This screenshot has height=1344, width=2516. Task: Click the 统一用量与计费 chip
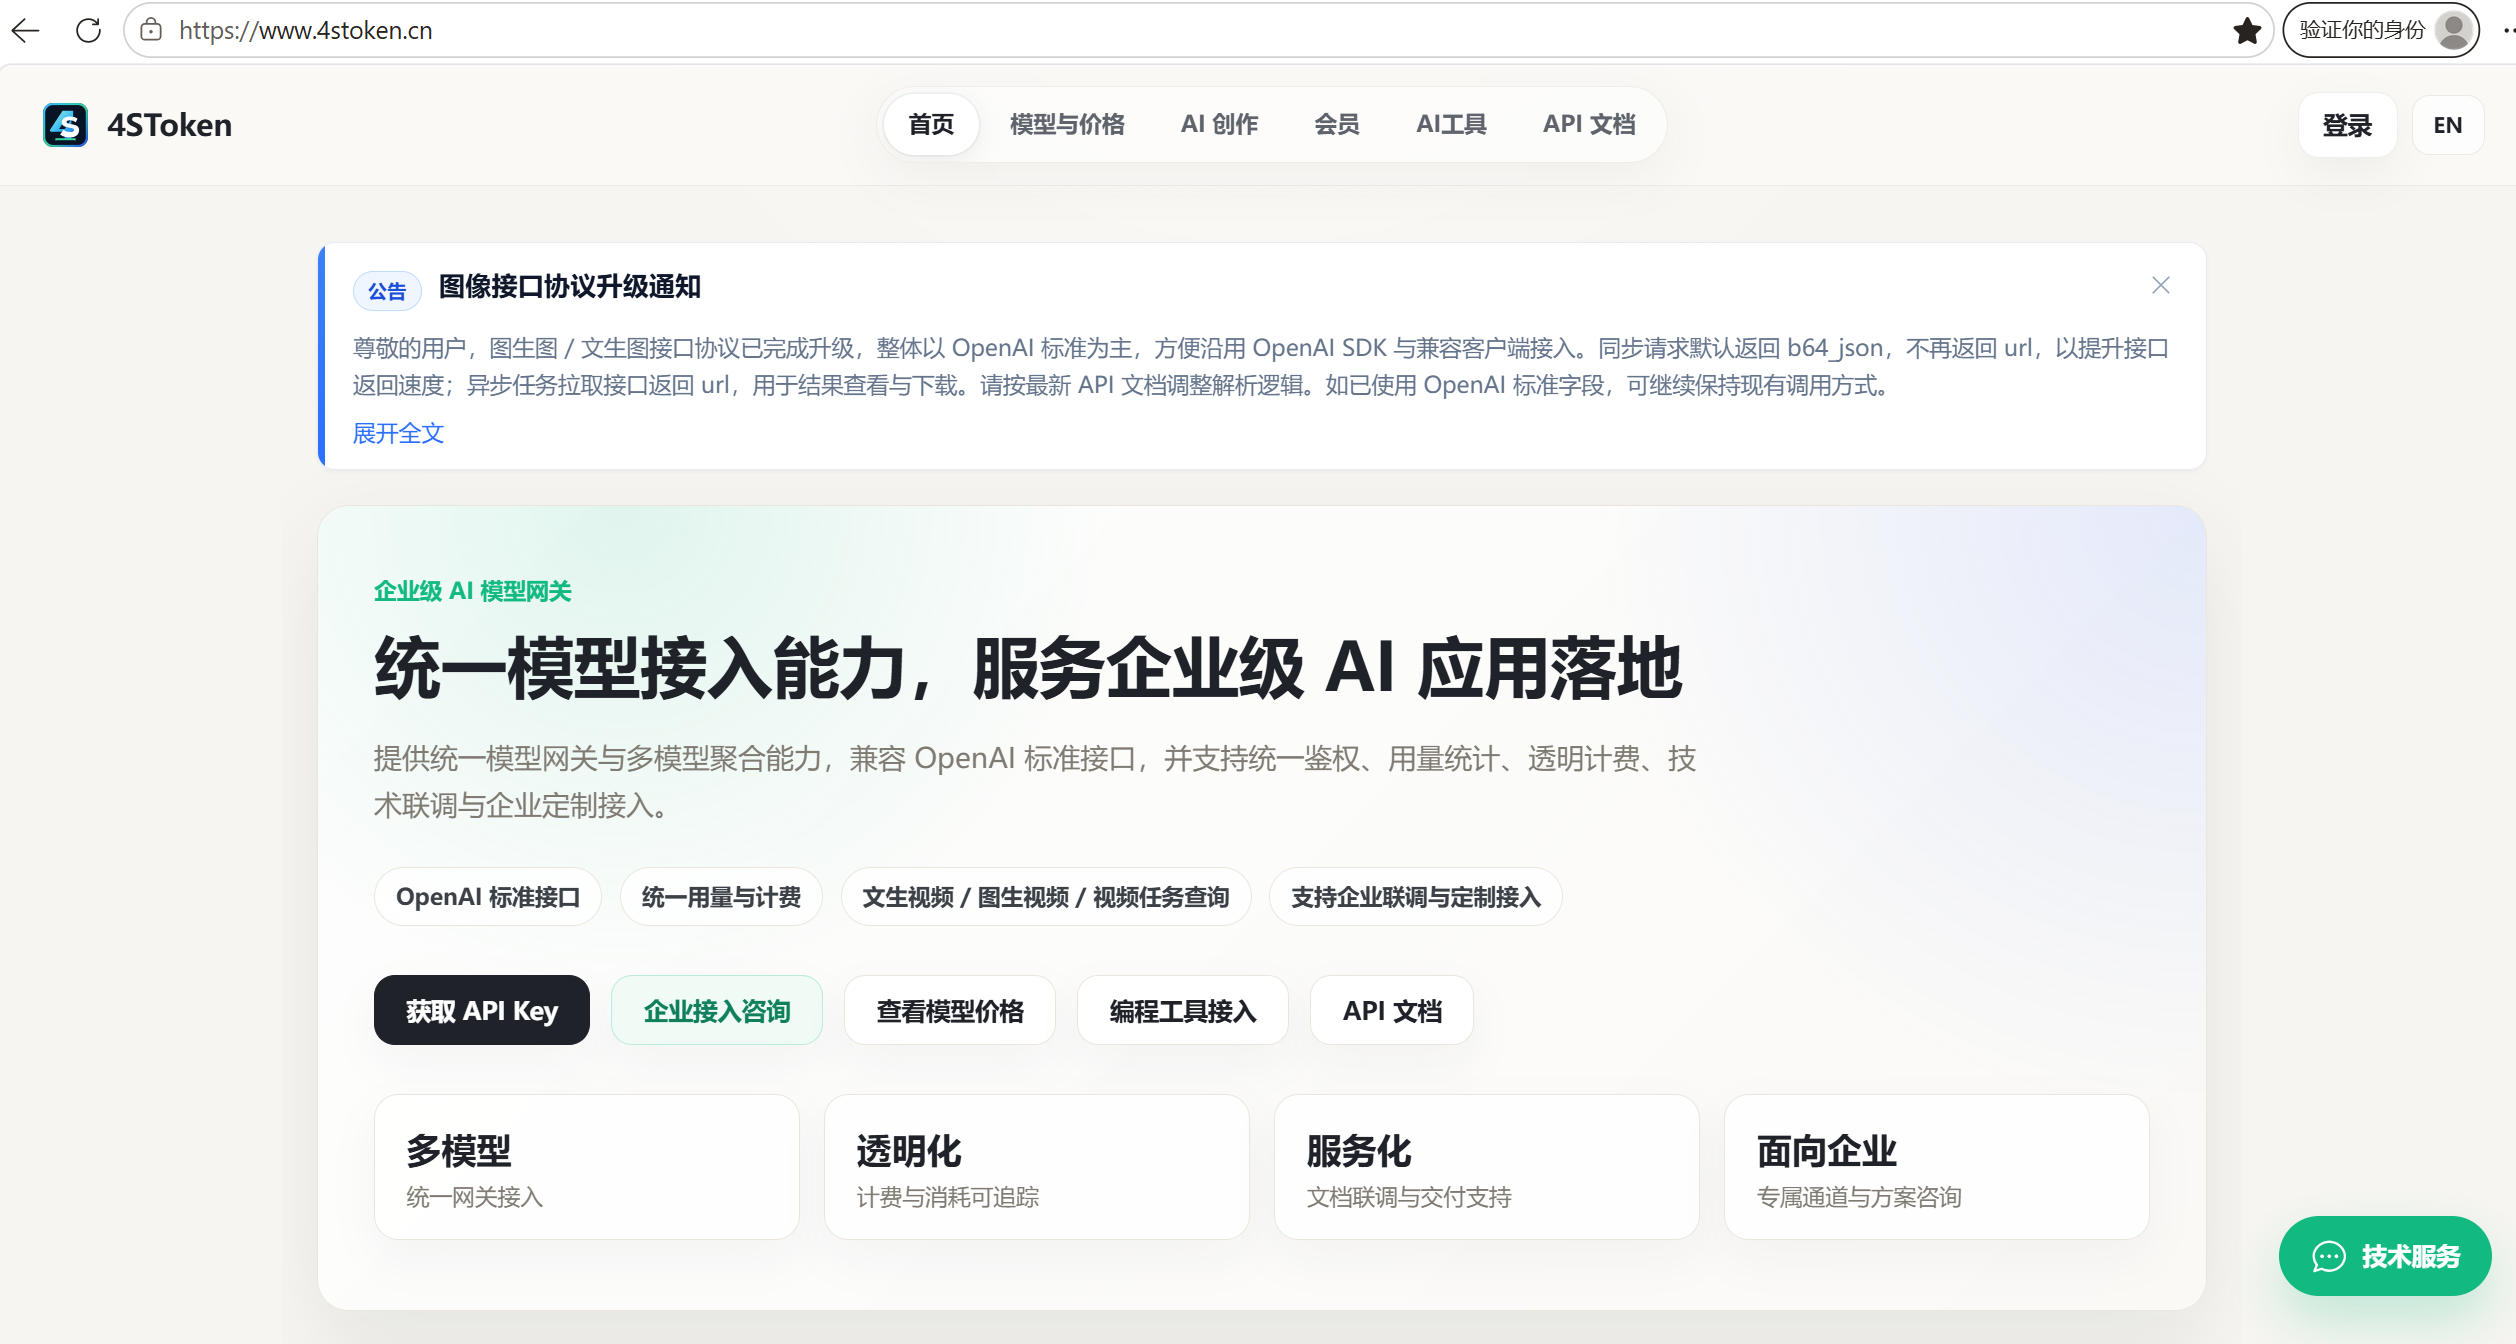click(720, 896)
